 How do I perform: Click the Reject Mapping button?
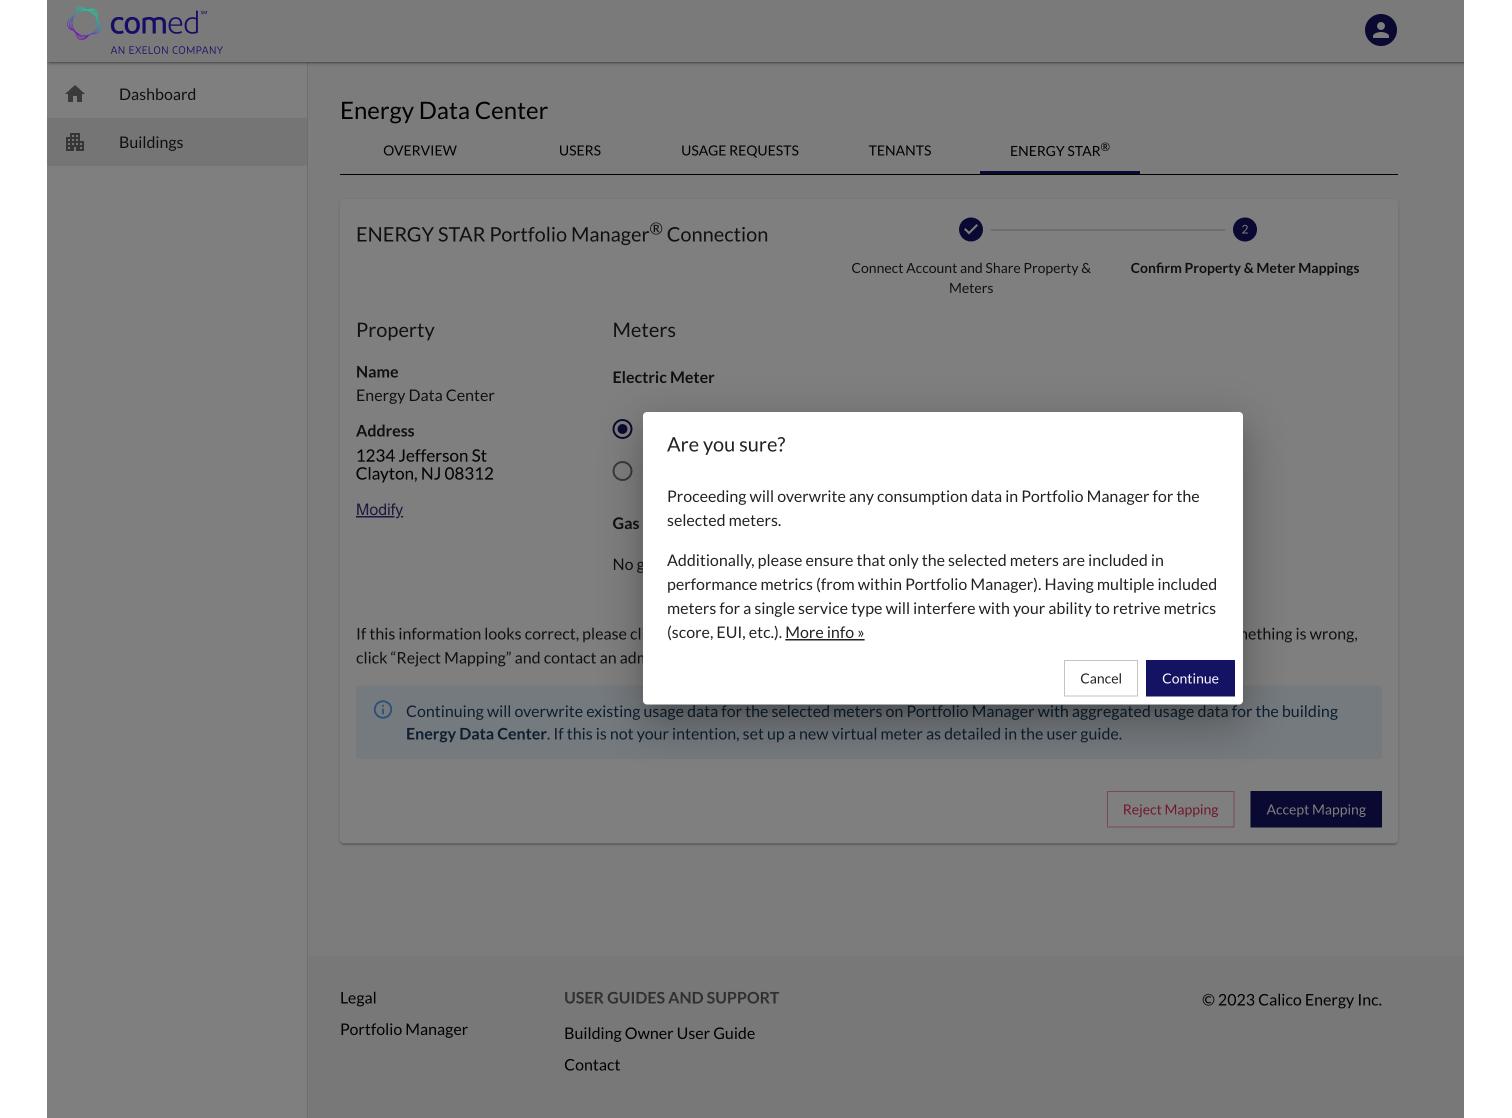1170,810
